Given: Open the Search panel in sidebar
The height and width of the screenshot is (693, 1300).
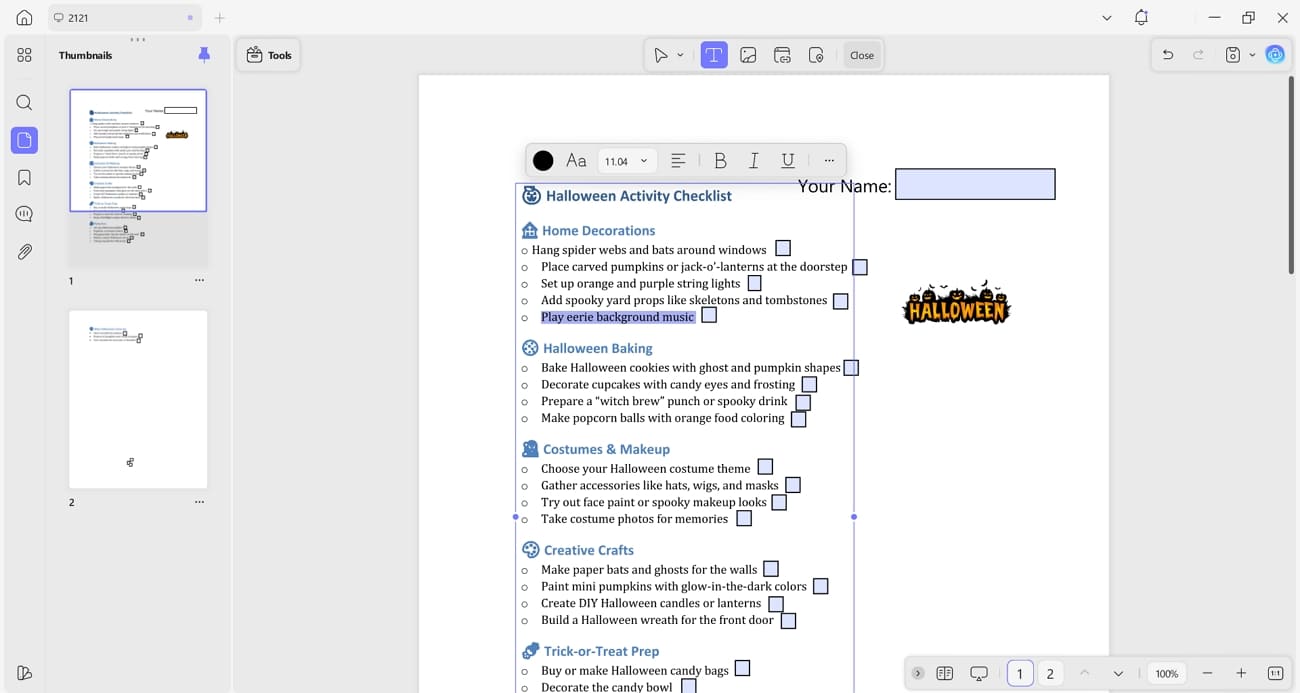Looking at the screenshot, I should [x=24, y=102].
